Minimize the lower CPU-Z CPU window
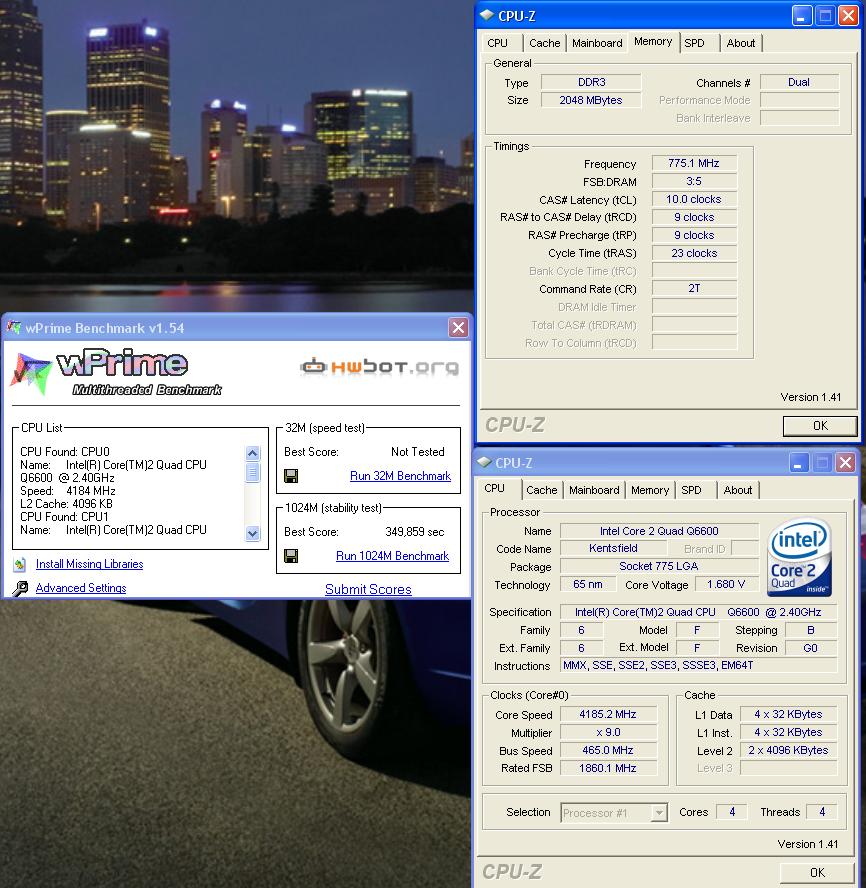This screenshot has height=888, width=866. pos(799,463)
